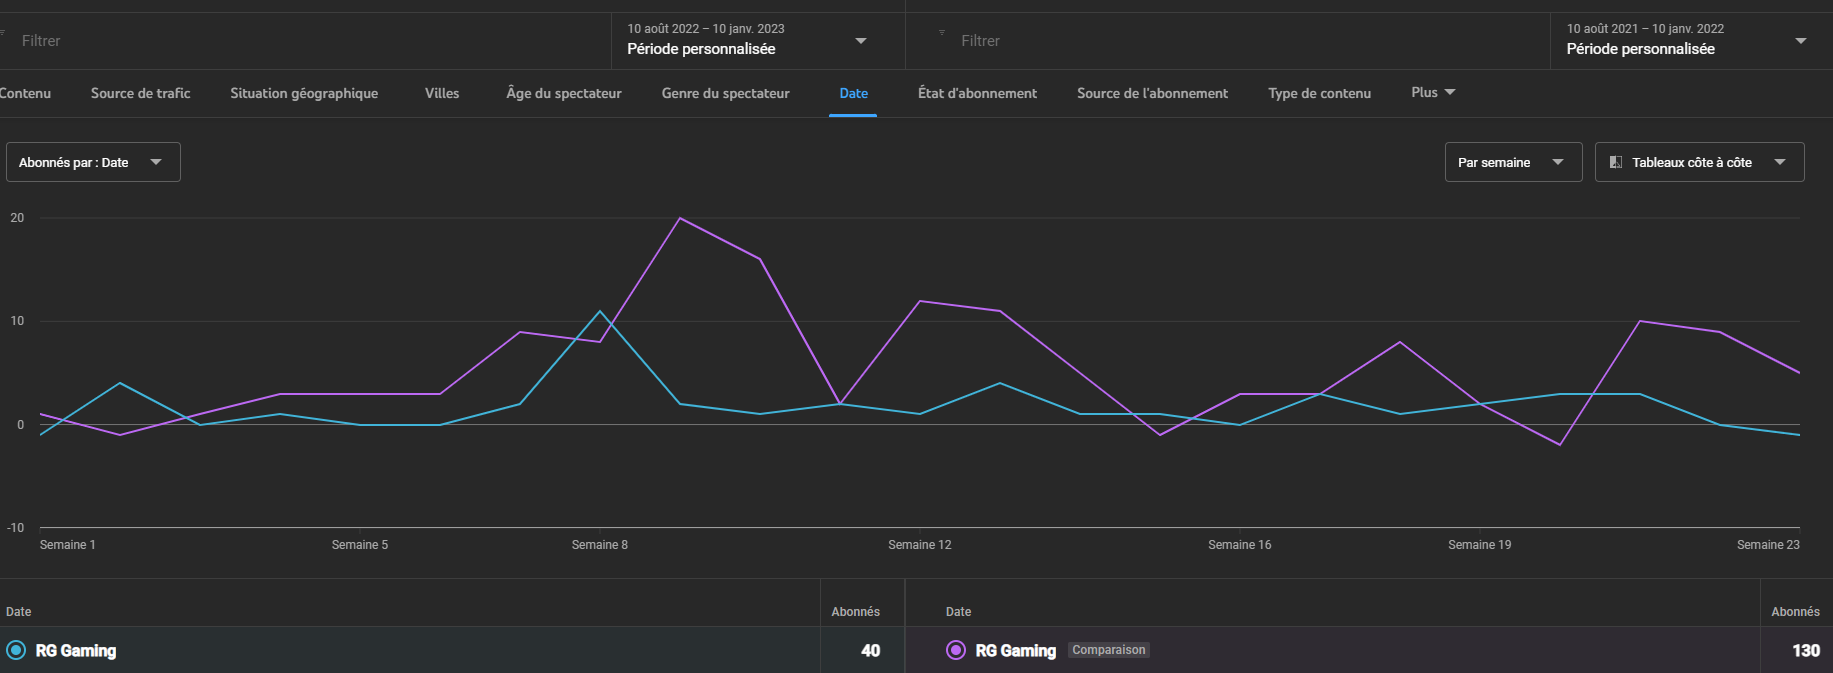Open the Tableaux côte à côte layout dropdown

(1699, 162)
